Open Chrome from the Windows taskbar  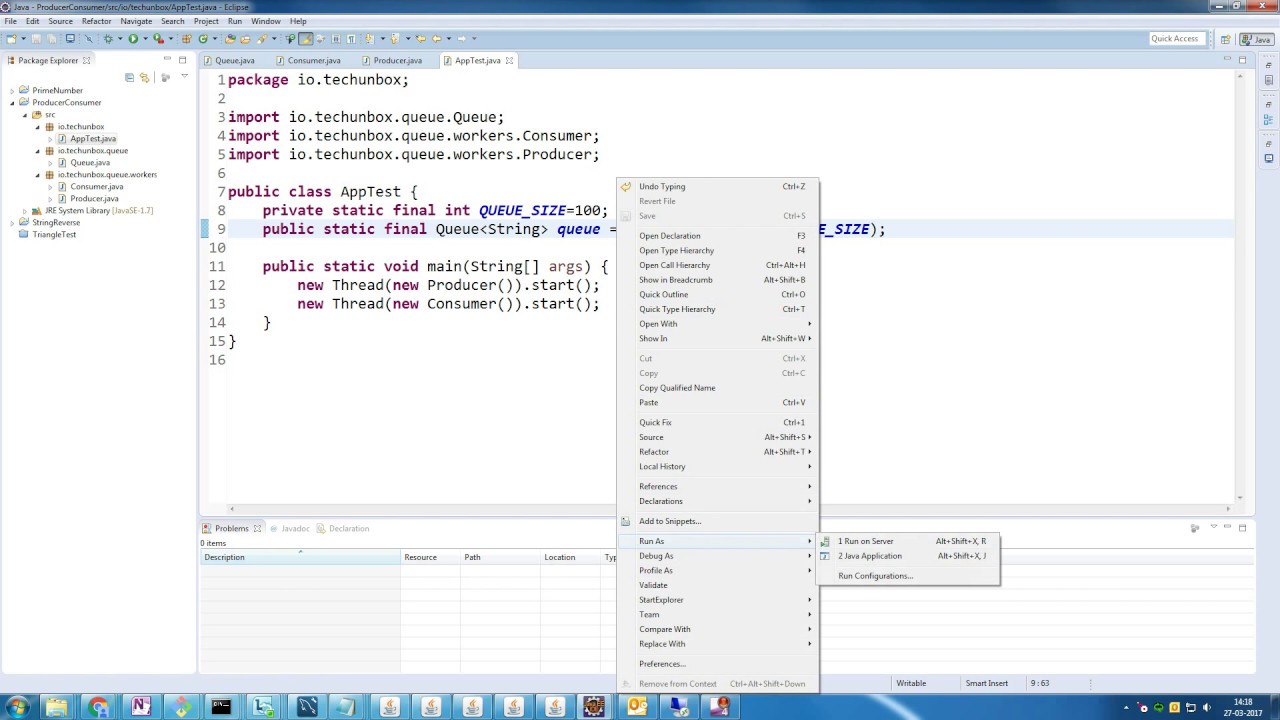[x=98, y=707]
